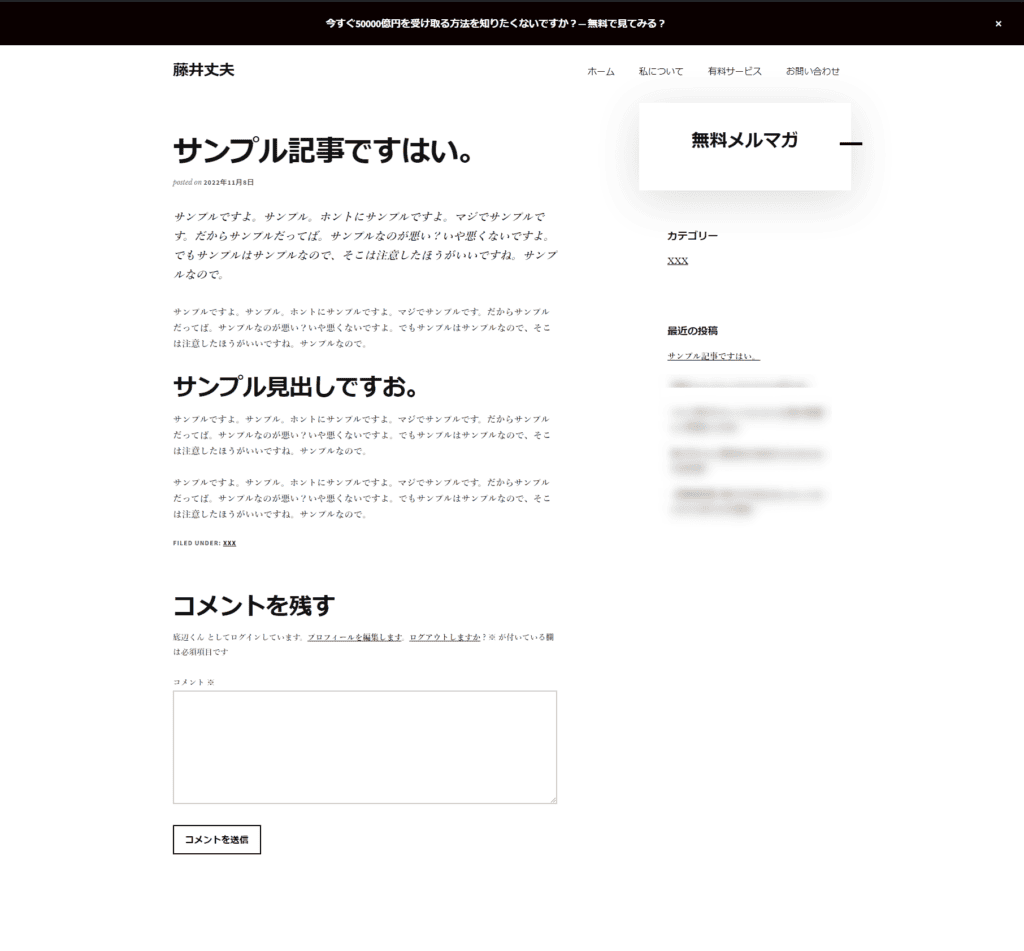
Task: Close the top announcement banner
Action: pos(998,24)
